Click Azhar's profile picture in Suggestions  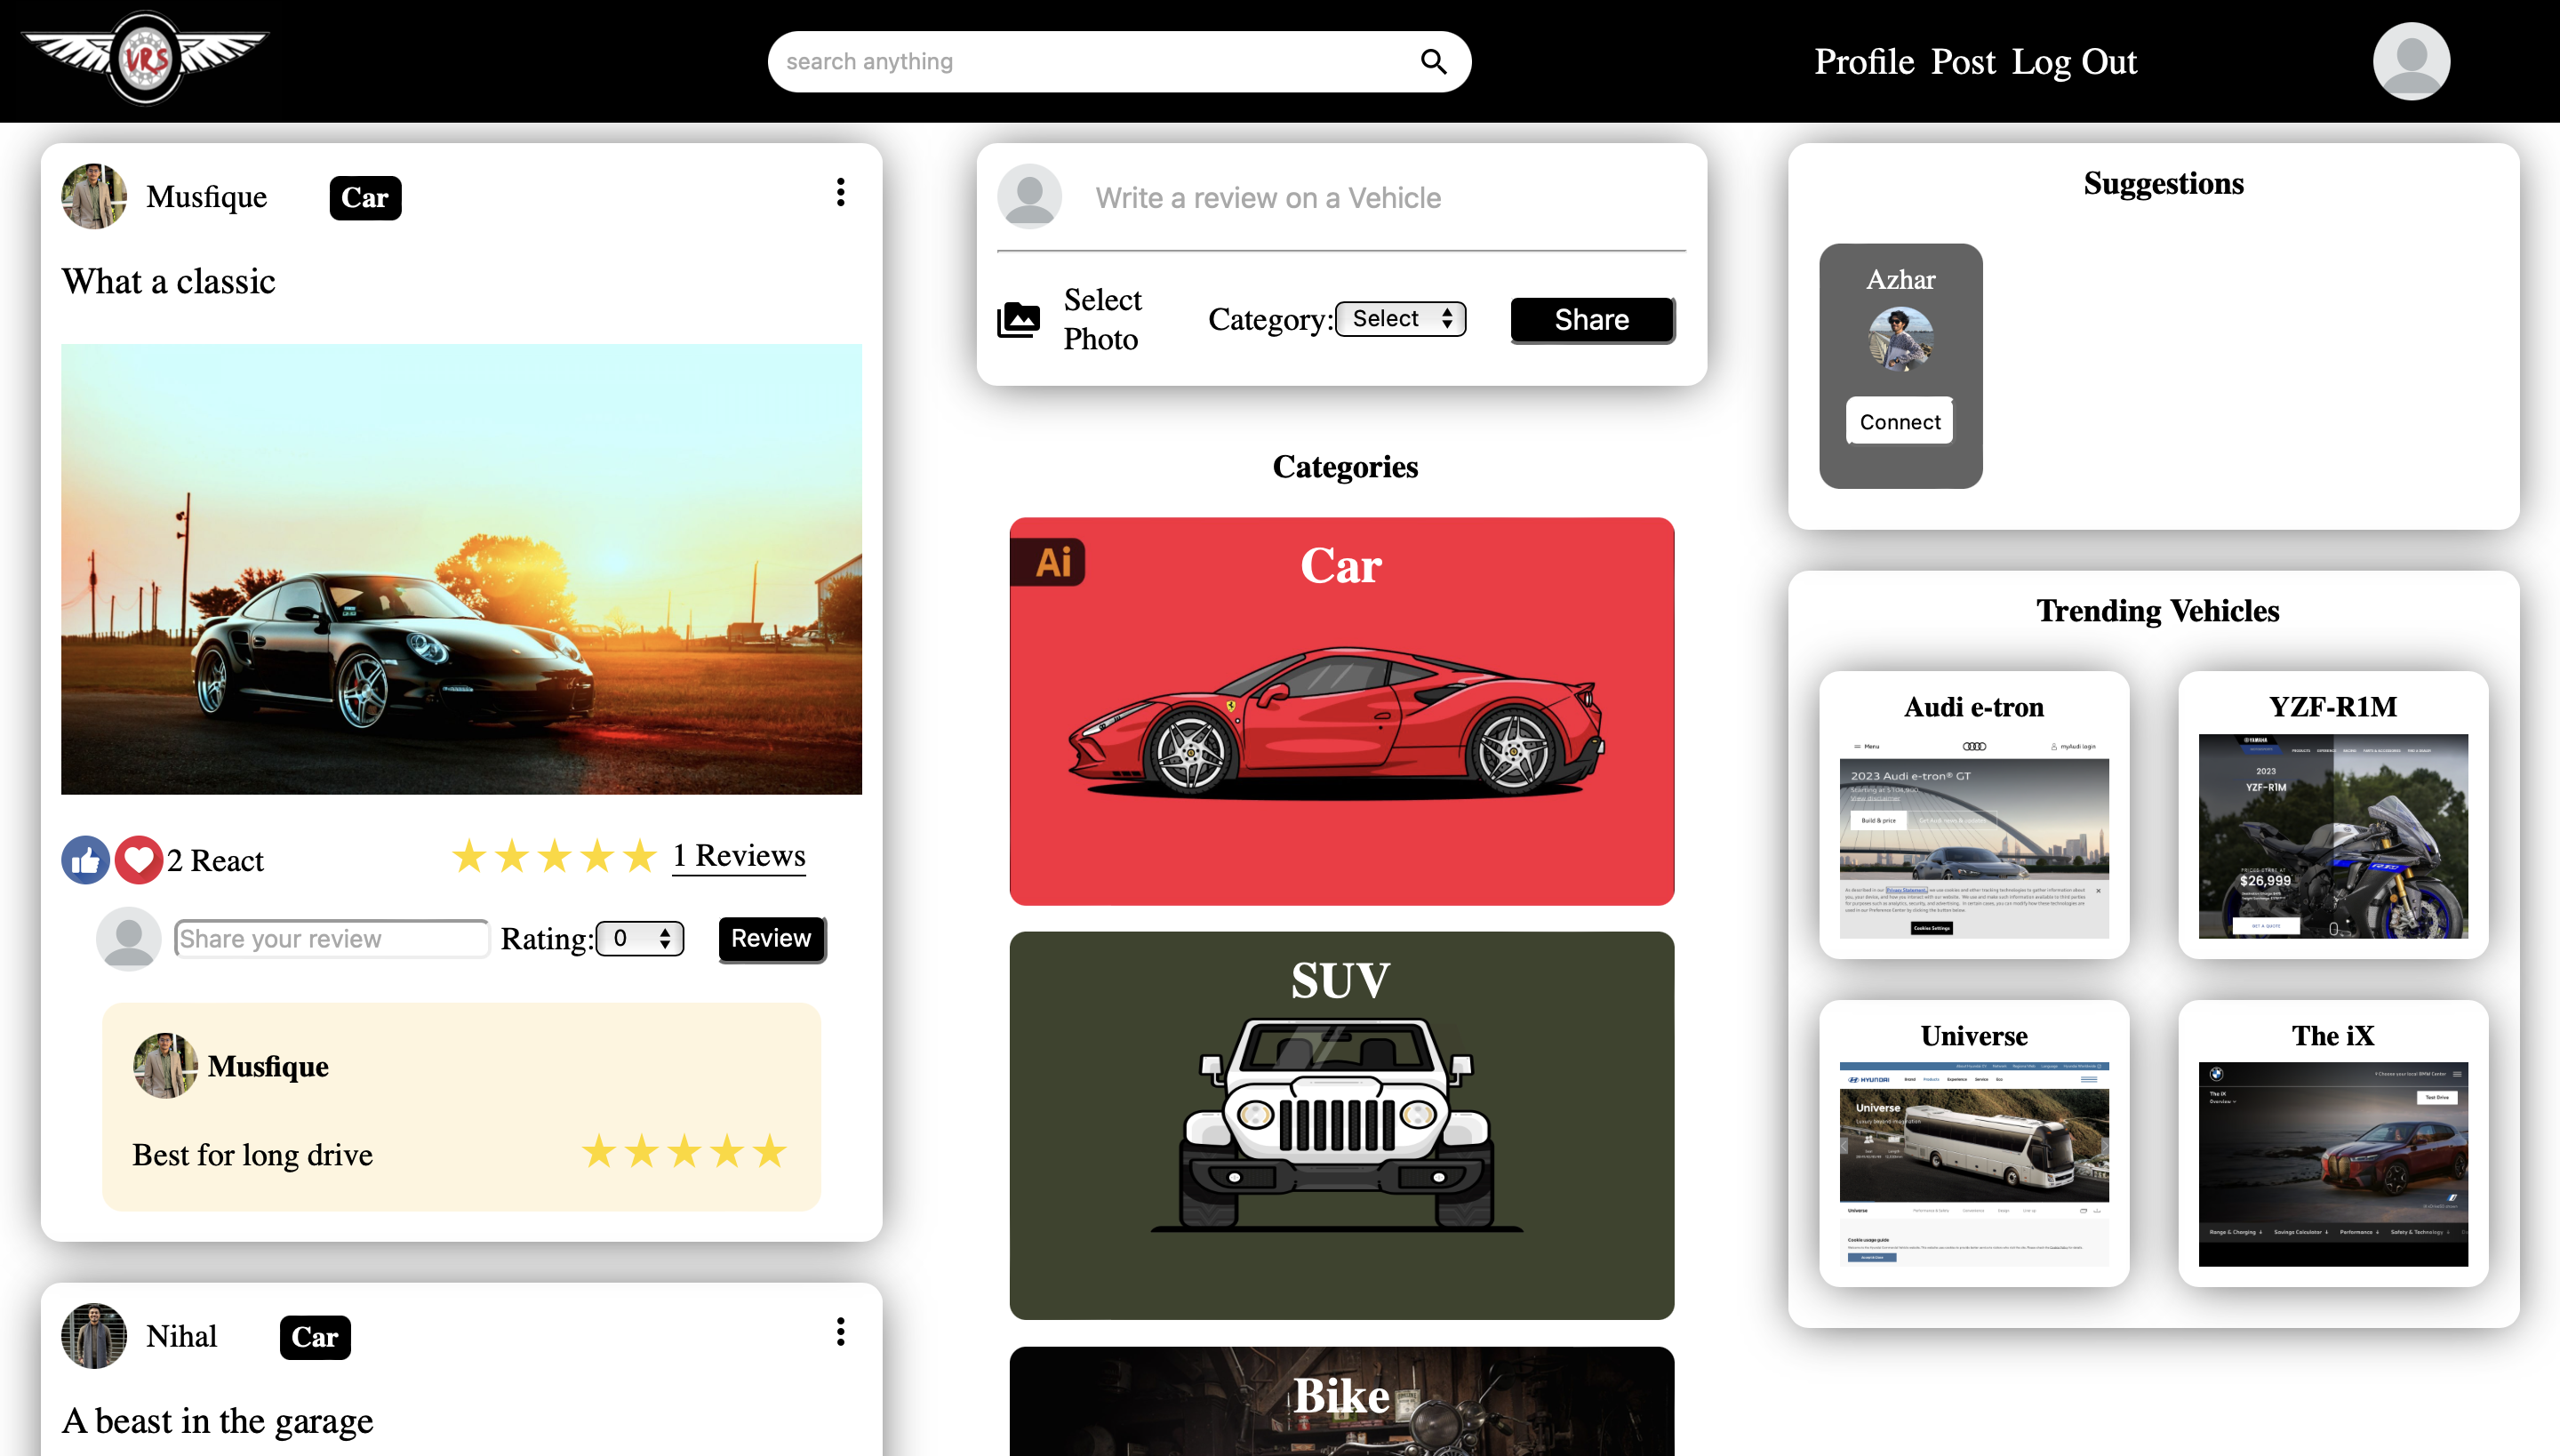[1900, 338]
